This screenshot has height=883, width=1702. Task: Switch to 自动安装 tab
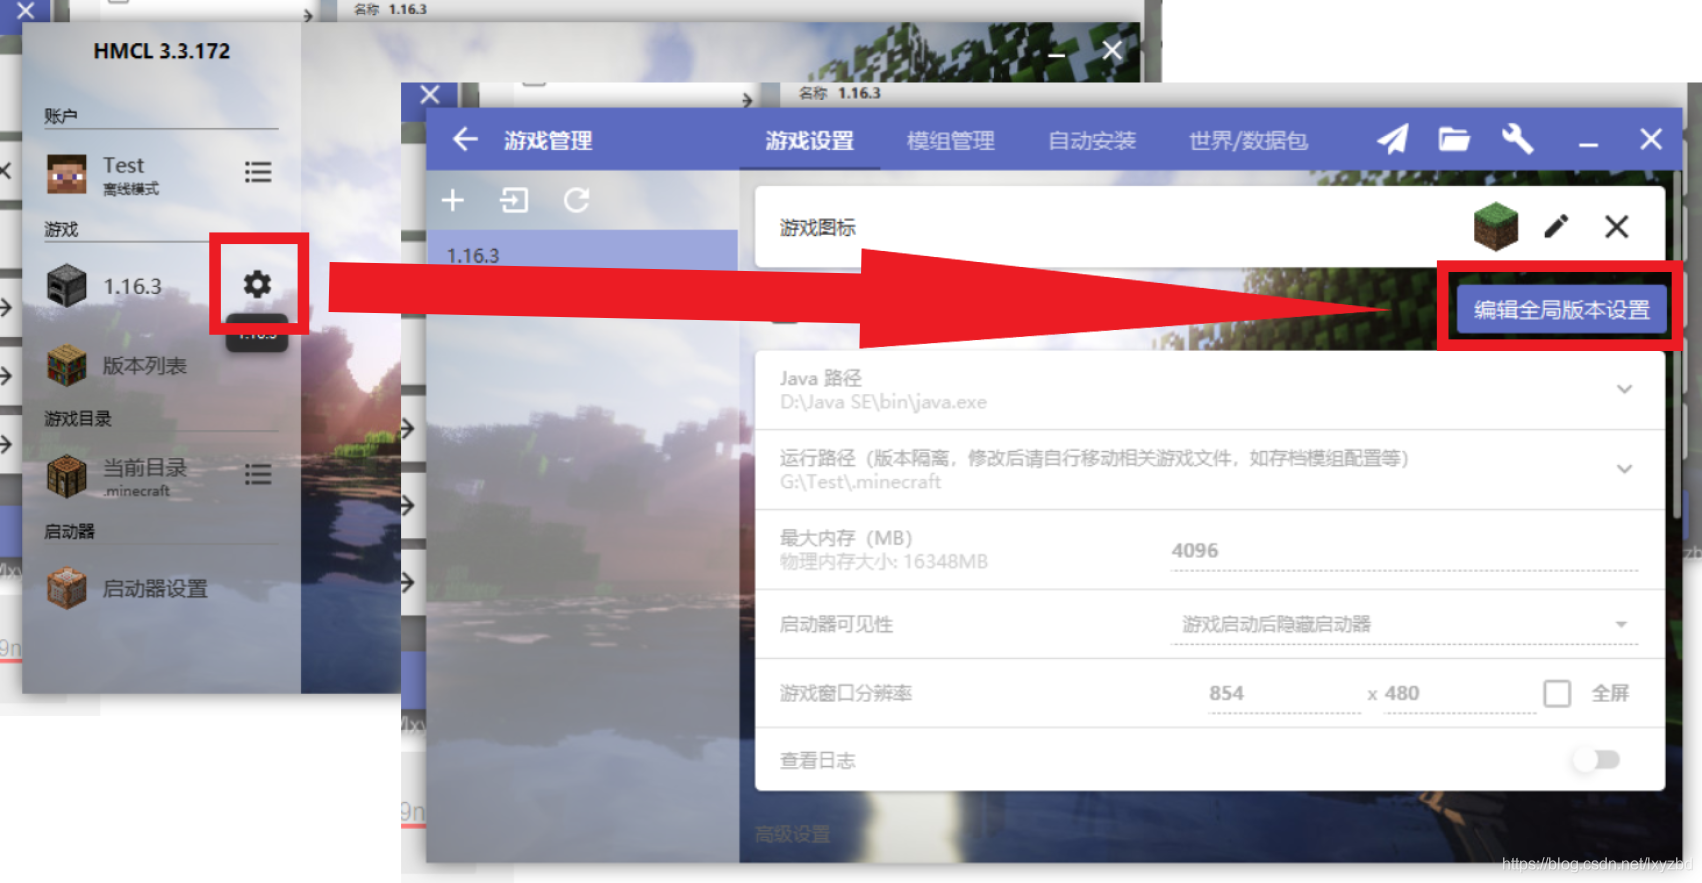pyautogui.click(x=1092, y=141)
